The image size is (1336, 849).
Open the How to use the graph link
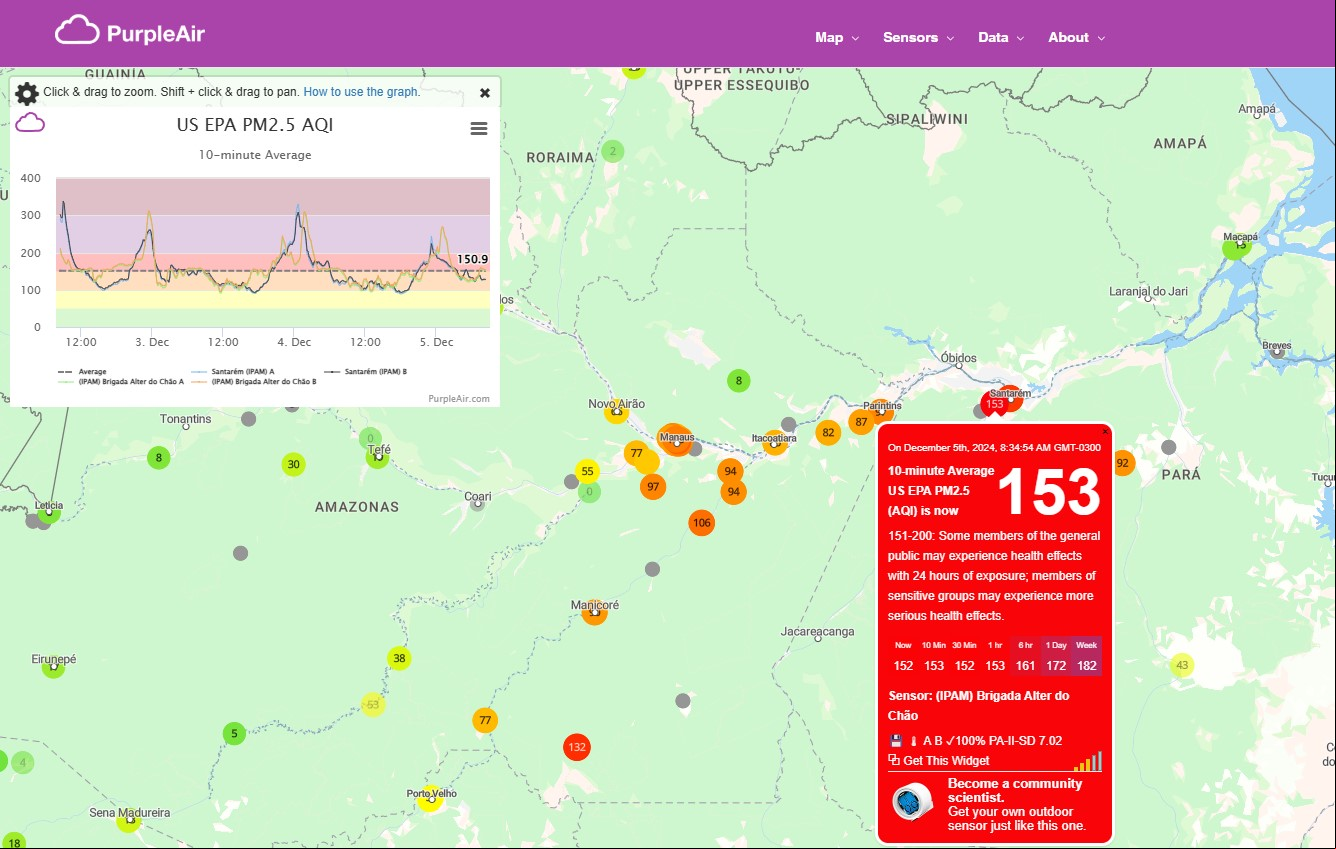[x=361, y=91]
